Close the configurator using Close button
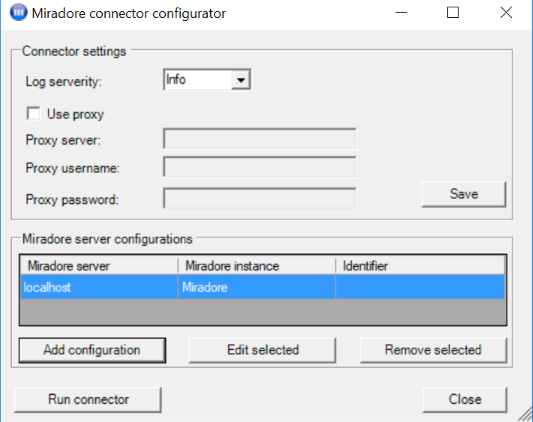533x422 pixels. pos(465,400)
